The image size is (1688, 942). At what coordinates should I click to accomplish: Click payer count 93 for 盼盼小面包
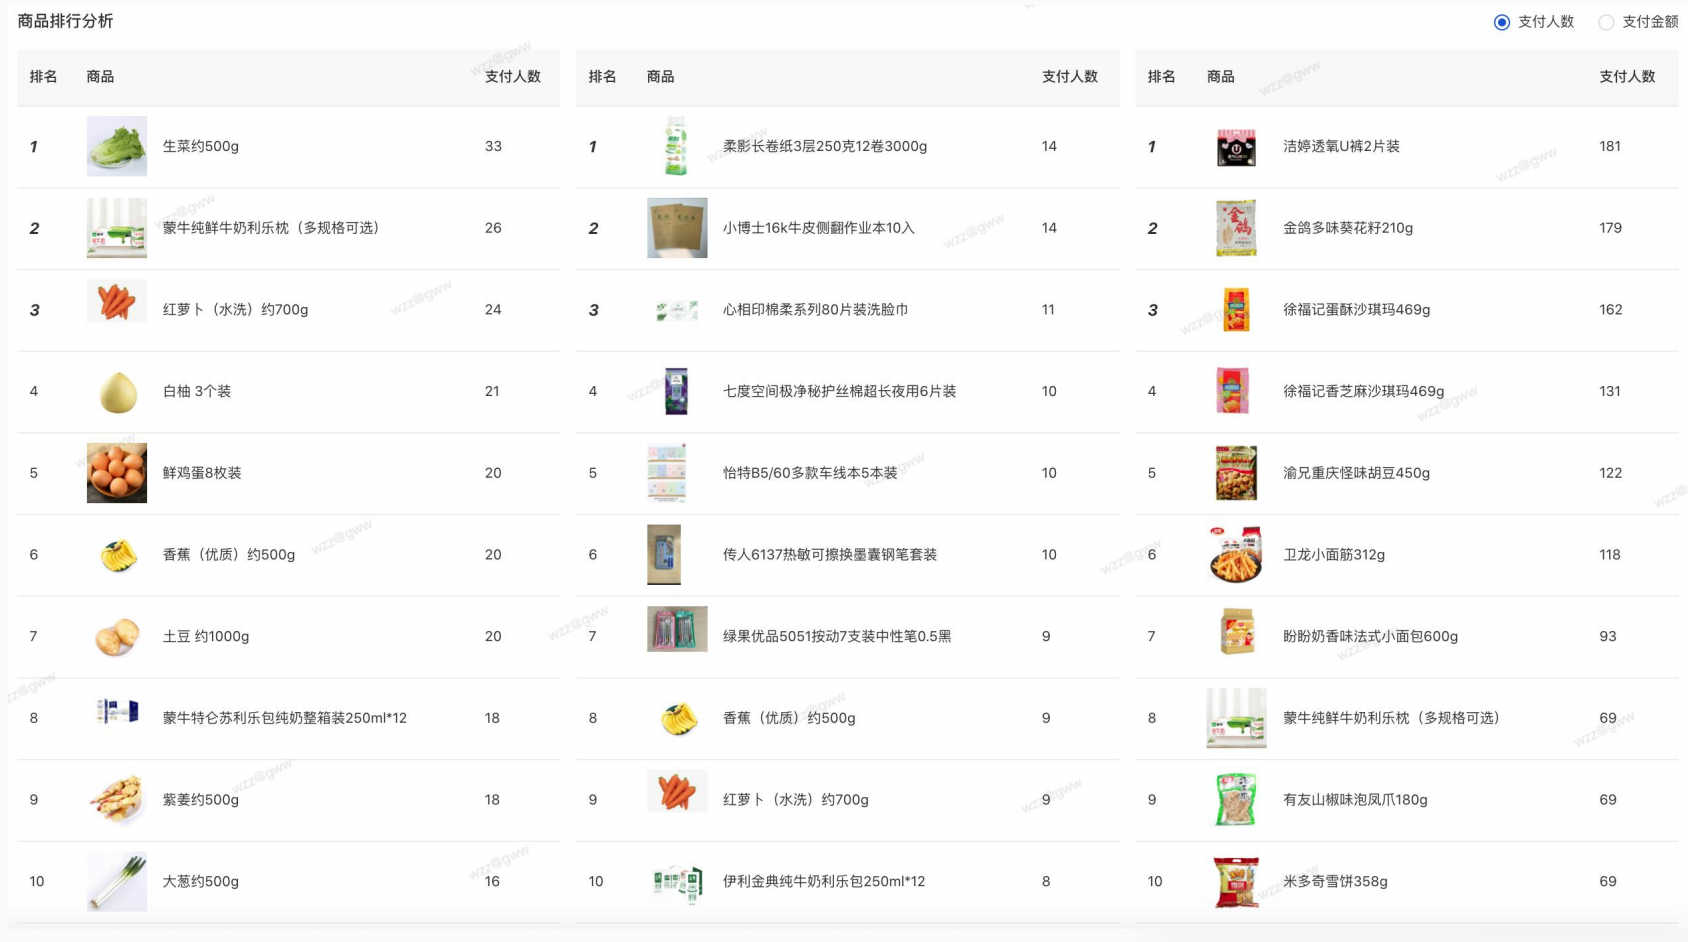[x=1608, y=636]
